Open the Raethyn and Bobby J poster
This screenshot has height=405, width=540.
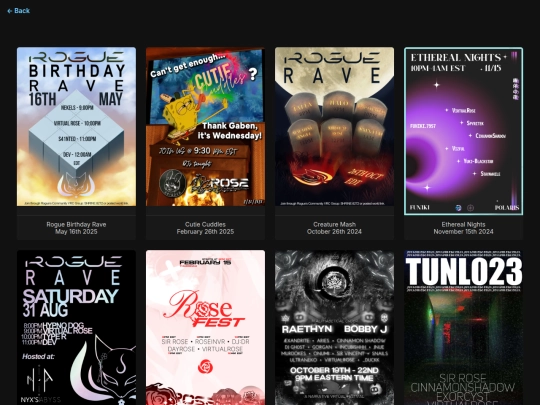click(334, 328)
